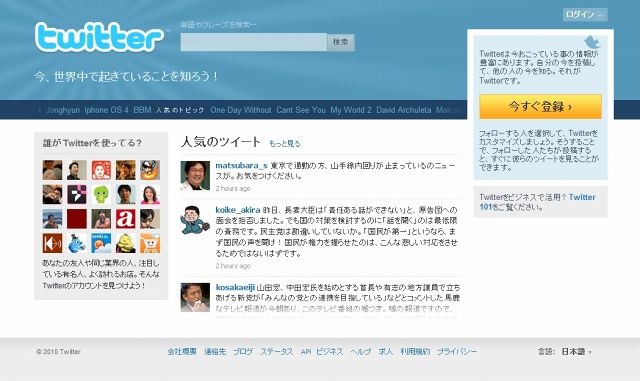640x381 pixels.
Task: Click © 2010 Twitter copyright text
Action: [58, 352]
